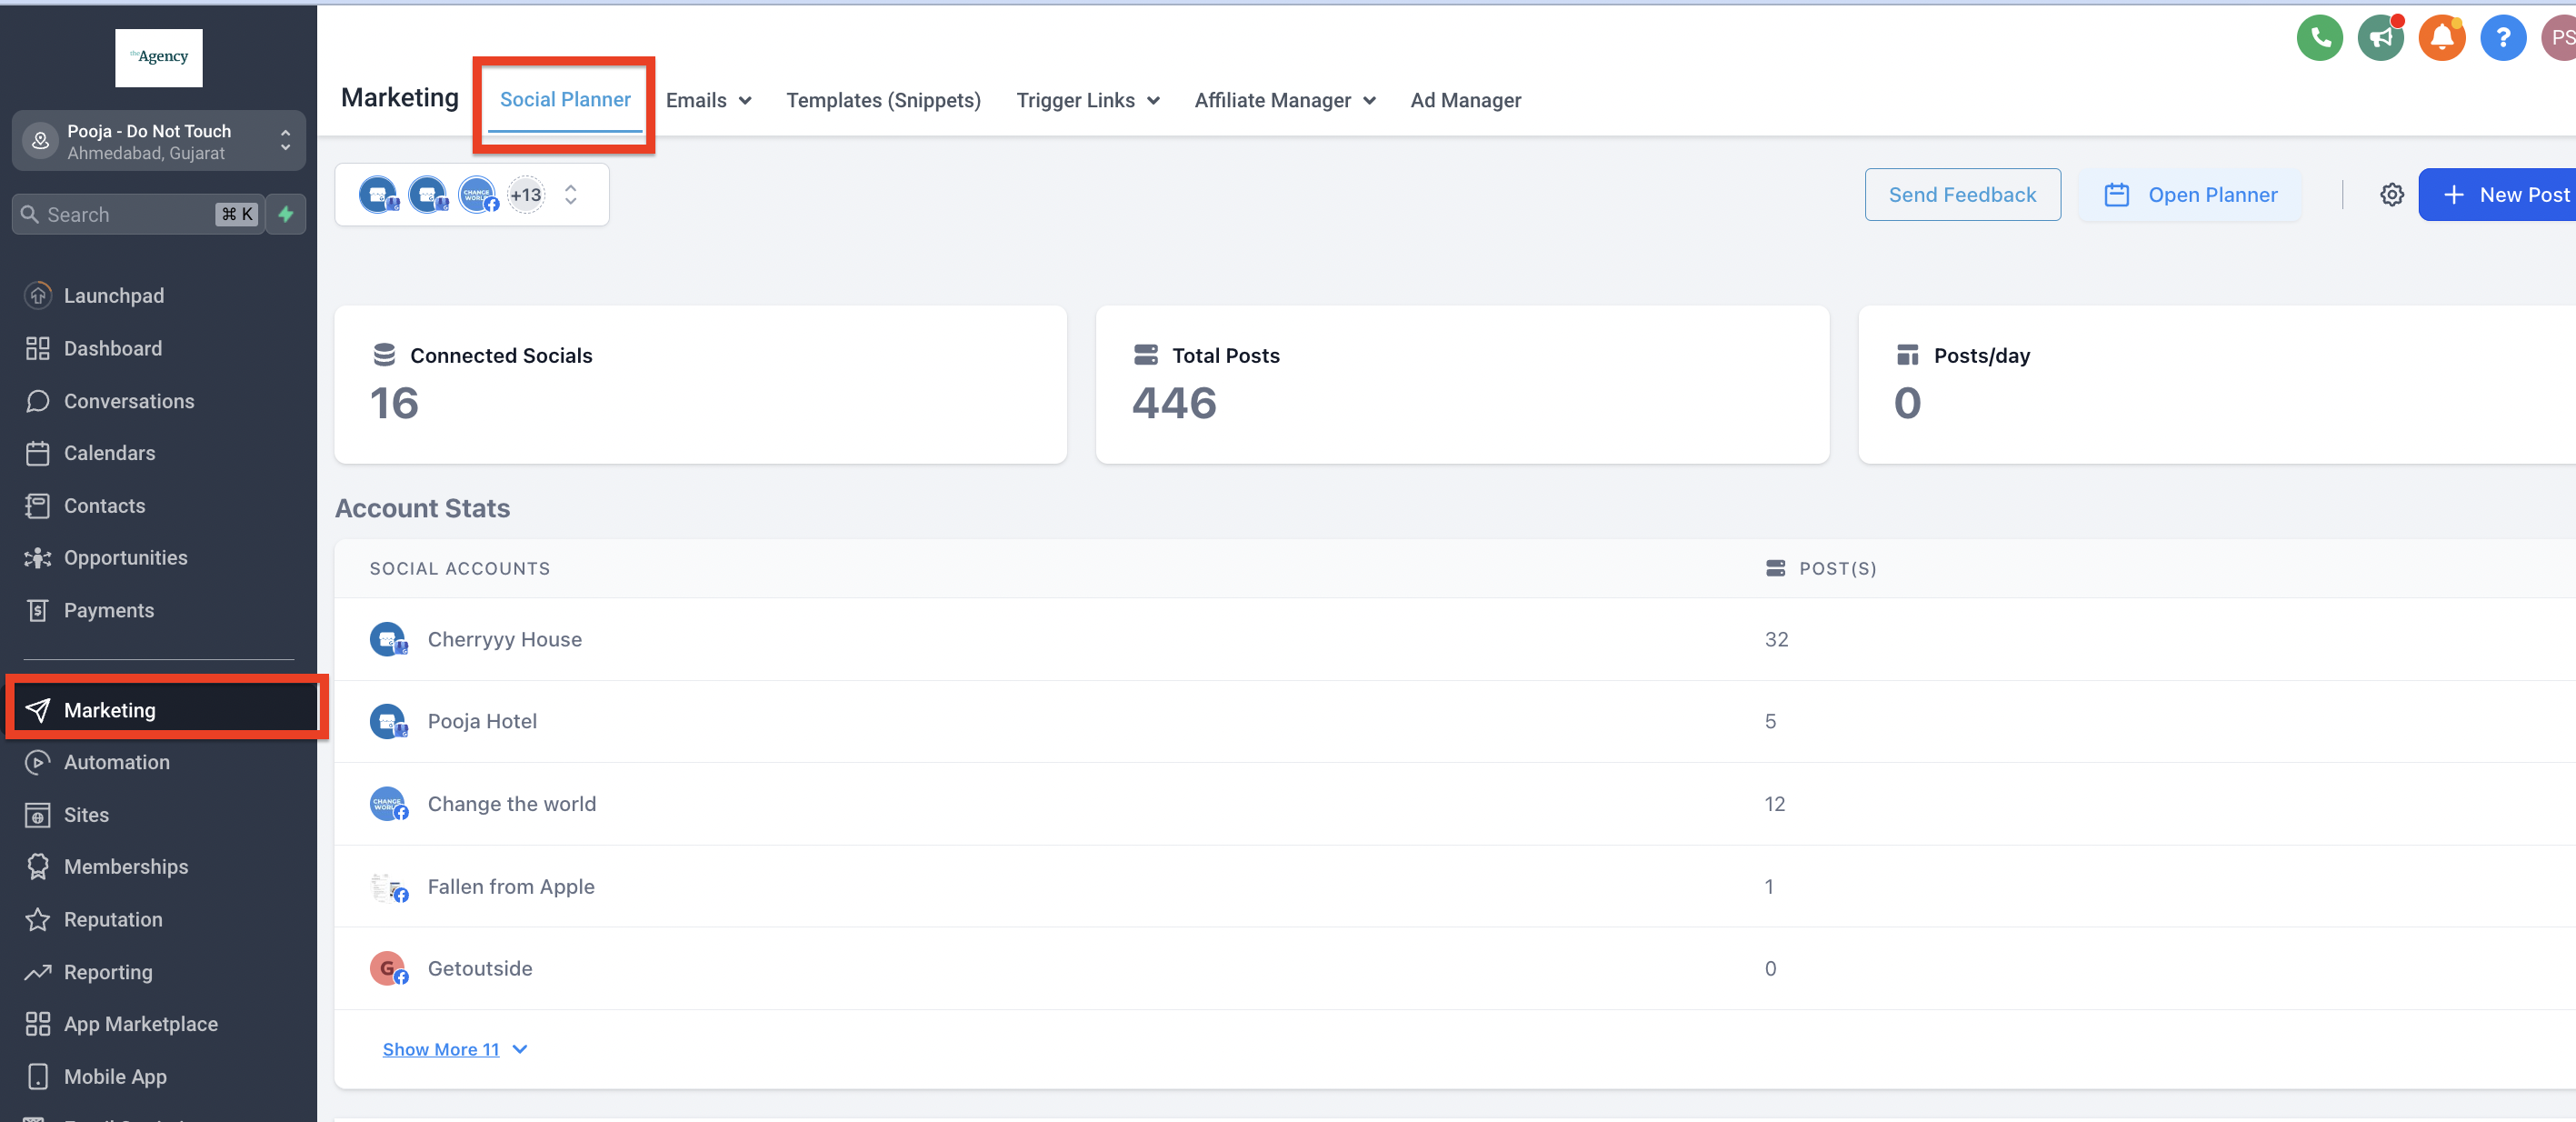This screenshot has width=2576, height=1122.
Task: Open Social Planner settings gear icon
Action: coord(2391,195)
